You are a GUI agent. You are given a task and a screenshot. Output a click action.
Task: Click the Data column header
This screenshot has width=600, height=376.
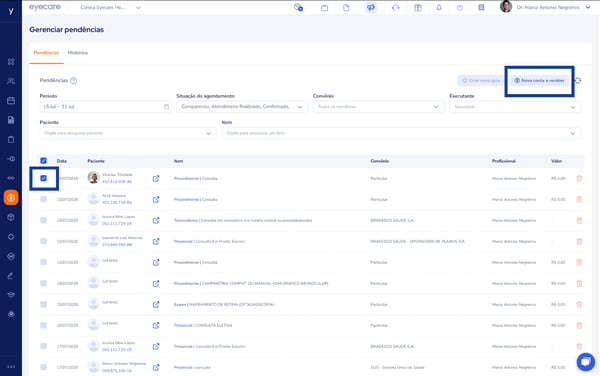tap(62, 161)
